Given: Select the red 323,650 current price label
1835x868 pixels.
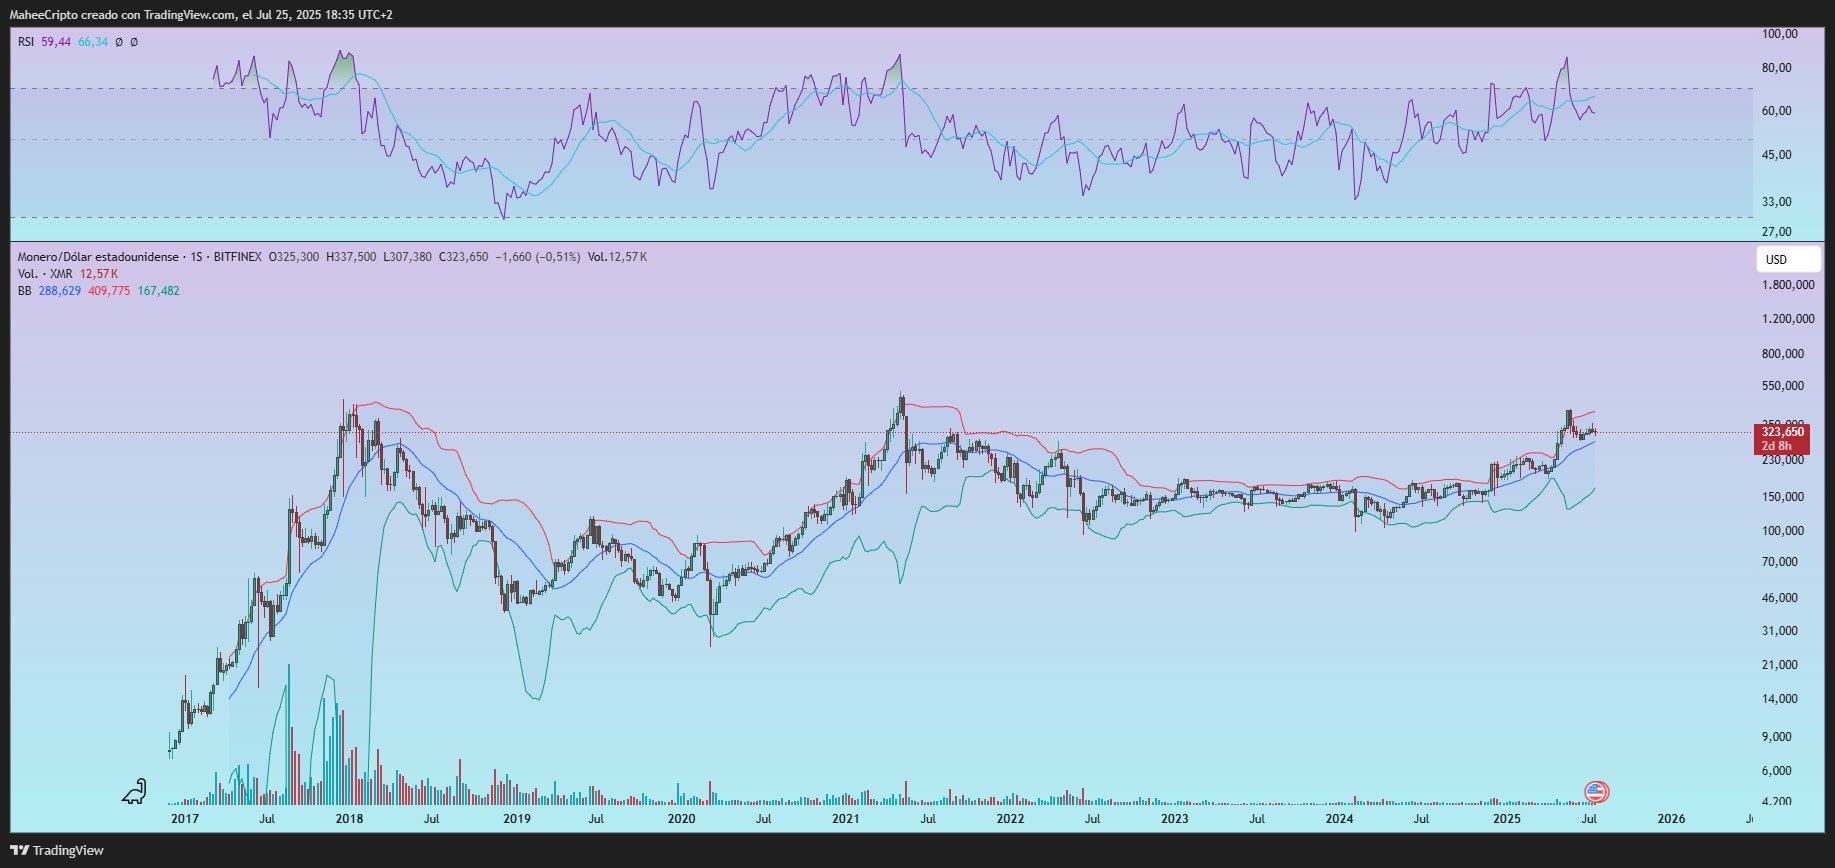Looking at the screenshot, I should click(1782, 432).
